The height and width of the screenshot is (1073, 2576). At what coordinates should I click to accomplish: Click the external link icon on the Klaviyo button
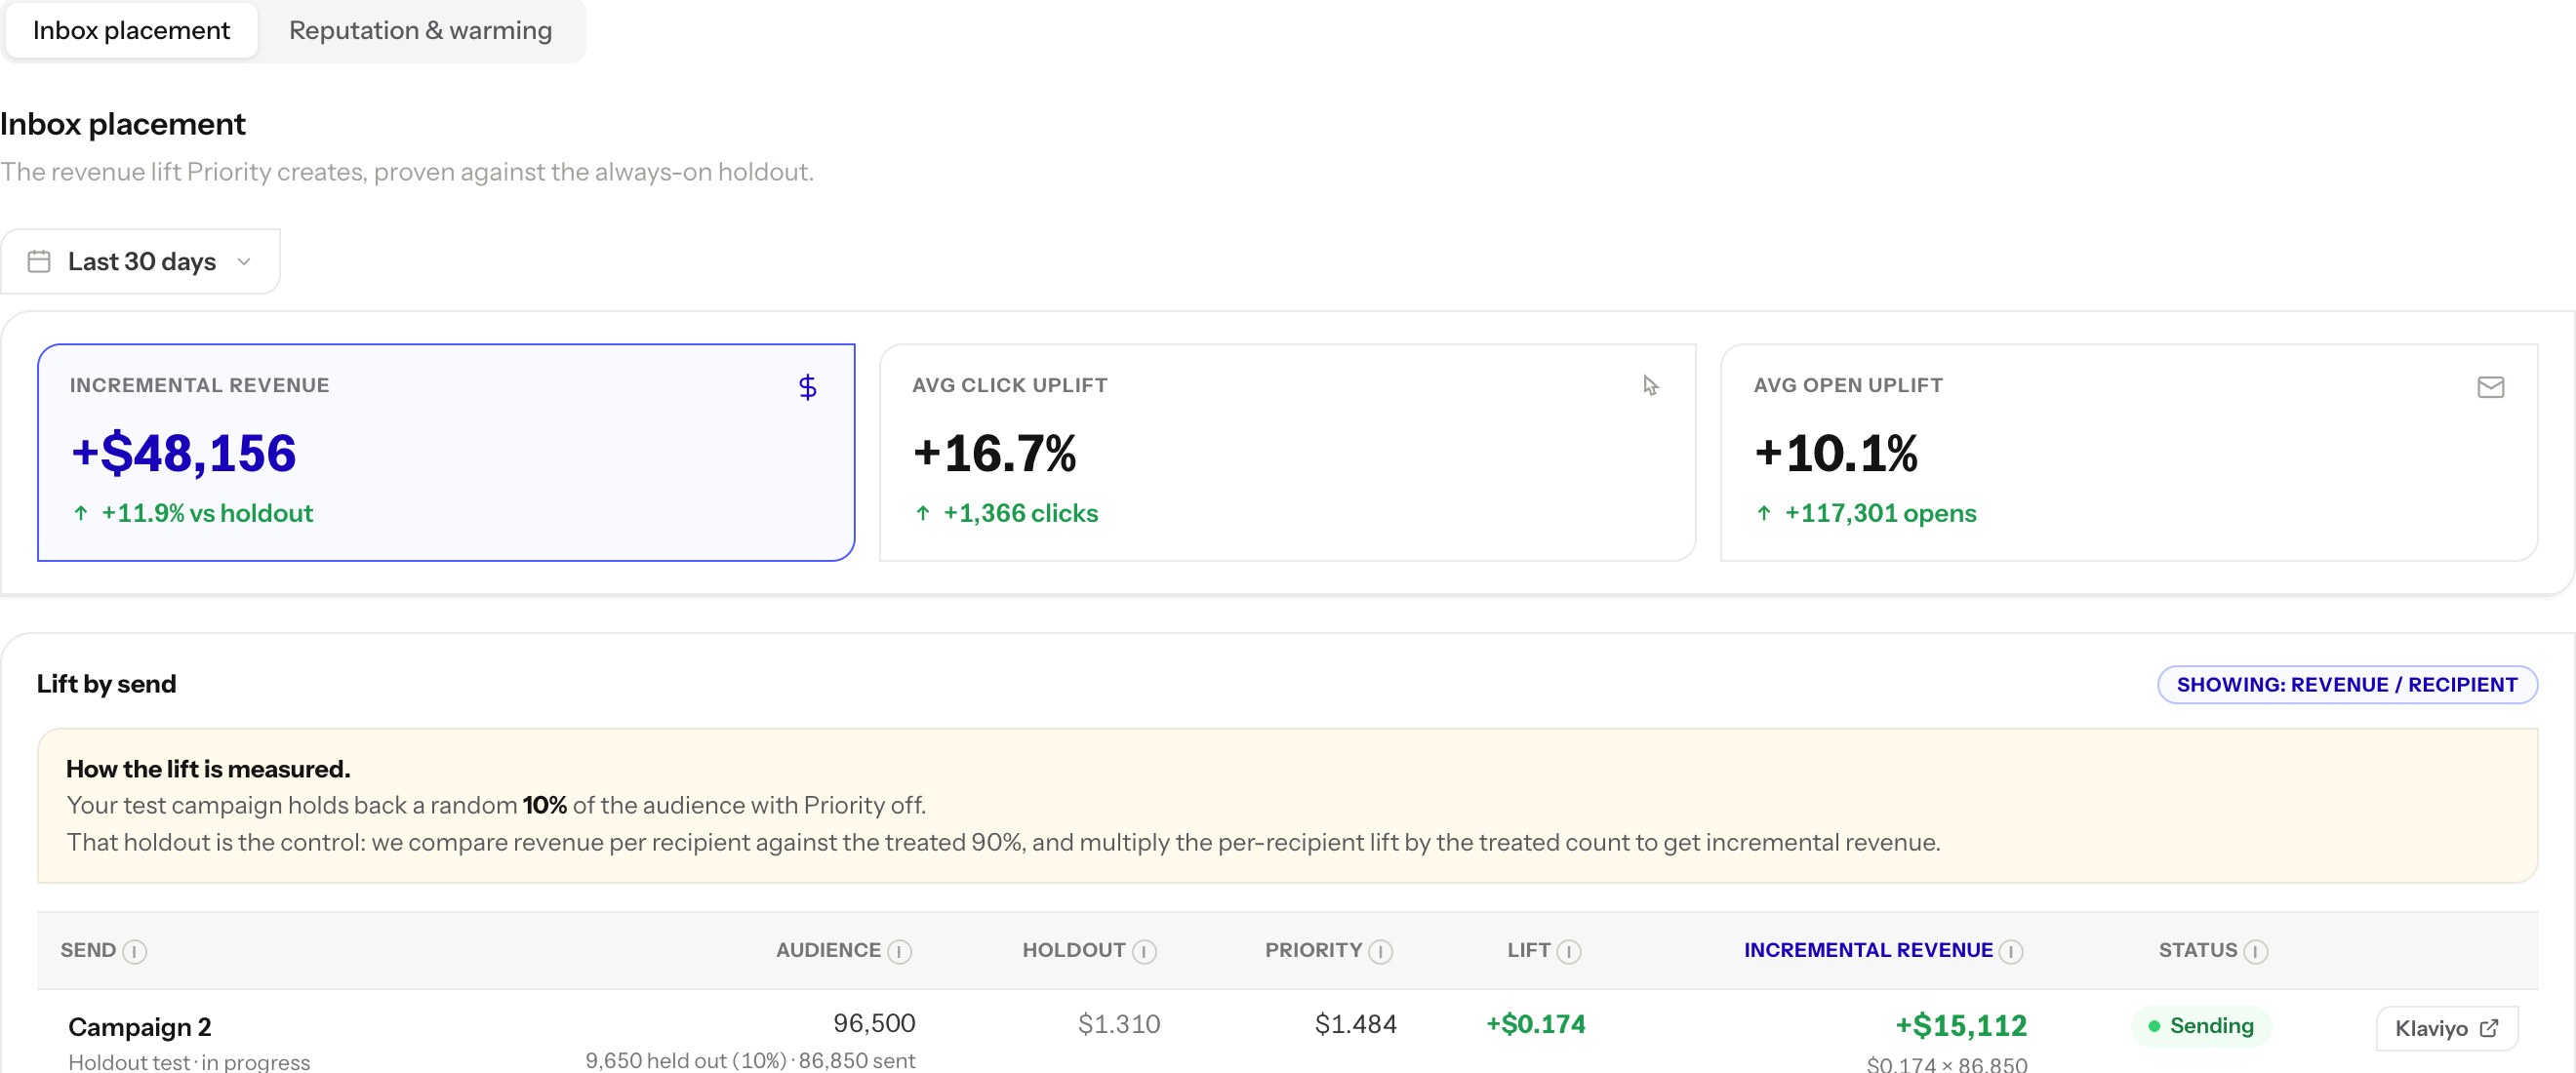tap(2489, 1027)
